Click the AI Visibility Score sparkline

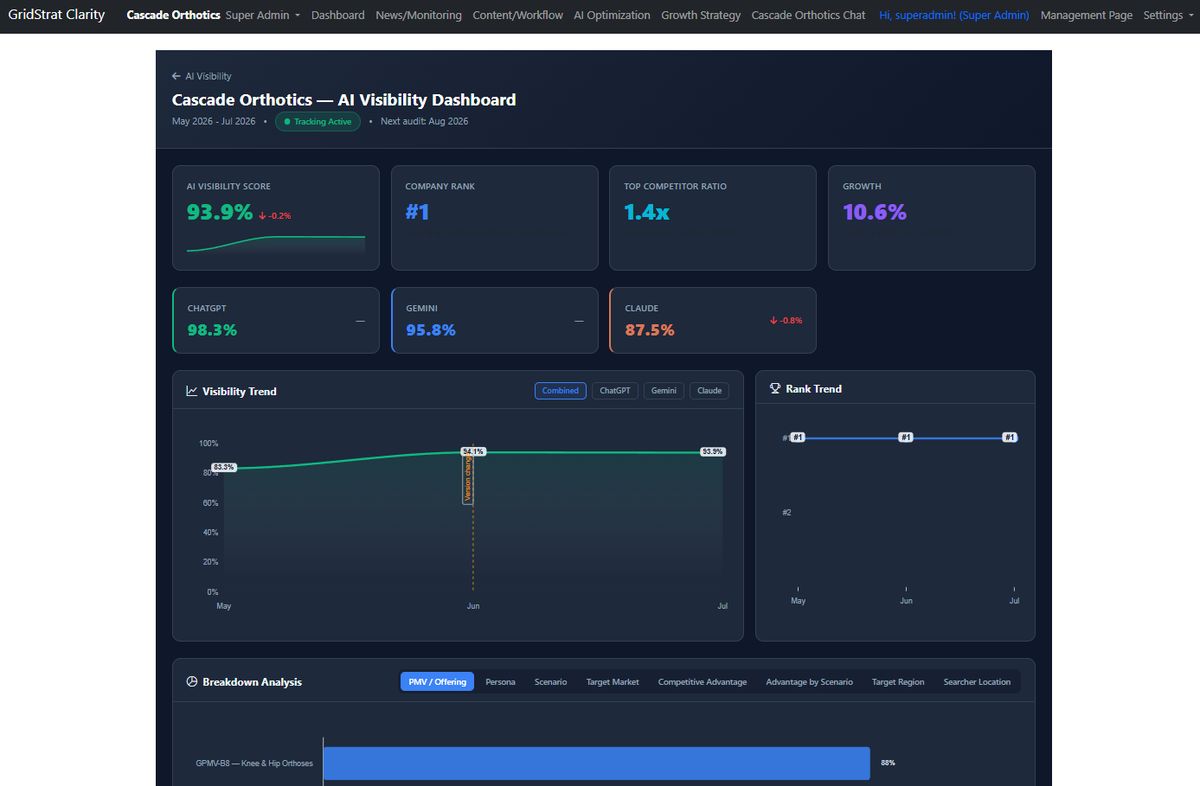point(276,245)
